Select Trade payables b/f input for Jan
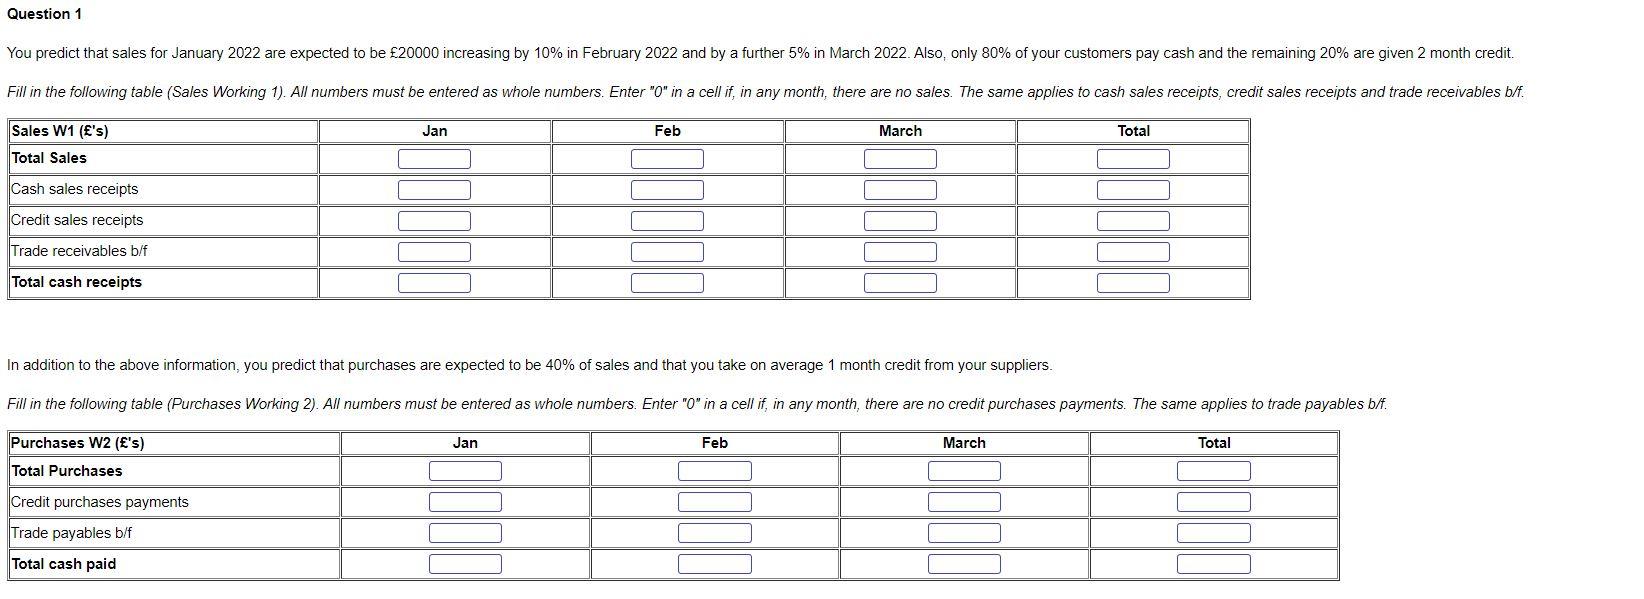This screenshot has height=599, width=1644. (x=465, y=533)
